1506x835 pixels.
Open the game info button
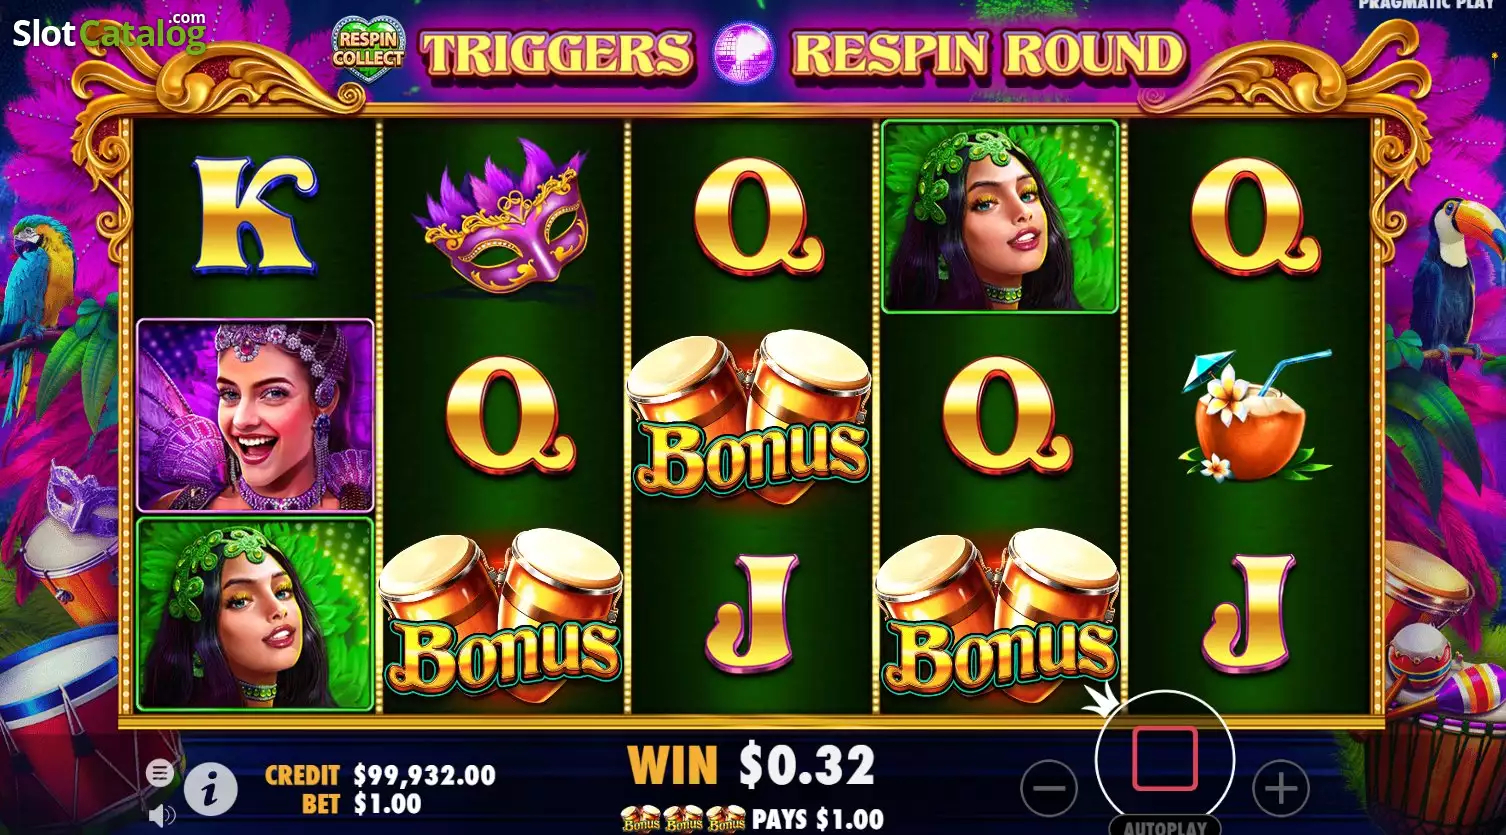click(210, 791)
